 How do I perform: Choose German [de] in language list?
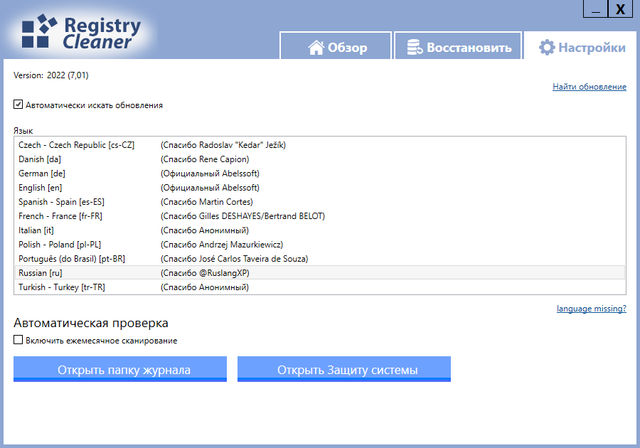320,173
